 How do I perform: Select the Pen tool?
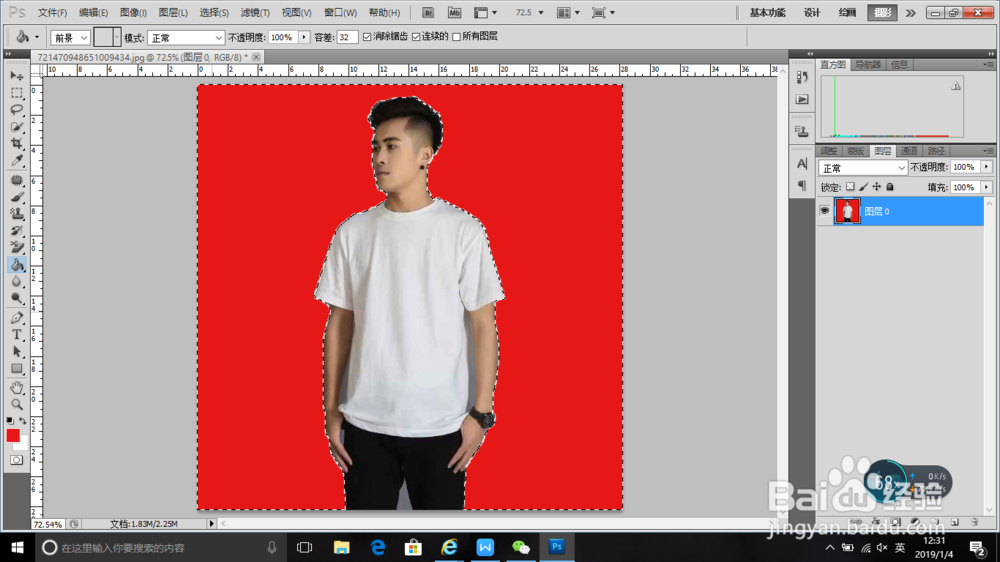[x=17, y=318]
